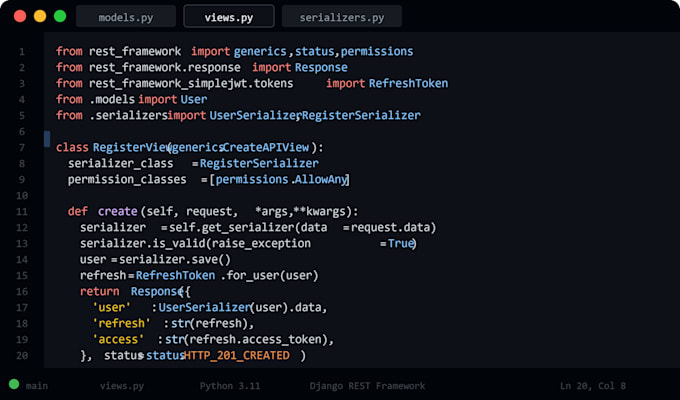This screenshot has width=680, height=400.
Task: Click the 'access' string key on line 19
Action: coord(118,340)
